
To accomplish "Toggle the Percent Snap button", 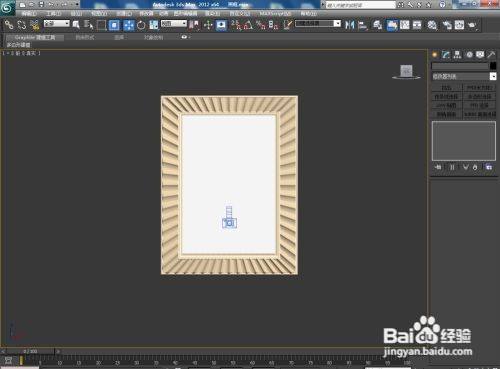I will coord(261,25).
